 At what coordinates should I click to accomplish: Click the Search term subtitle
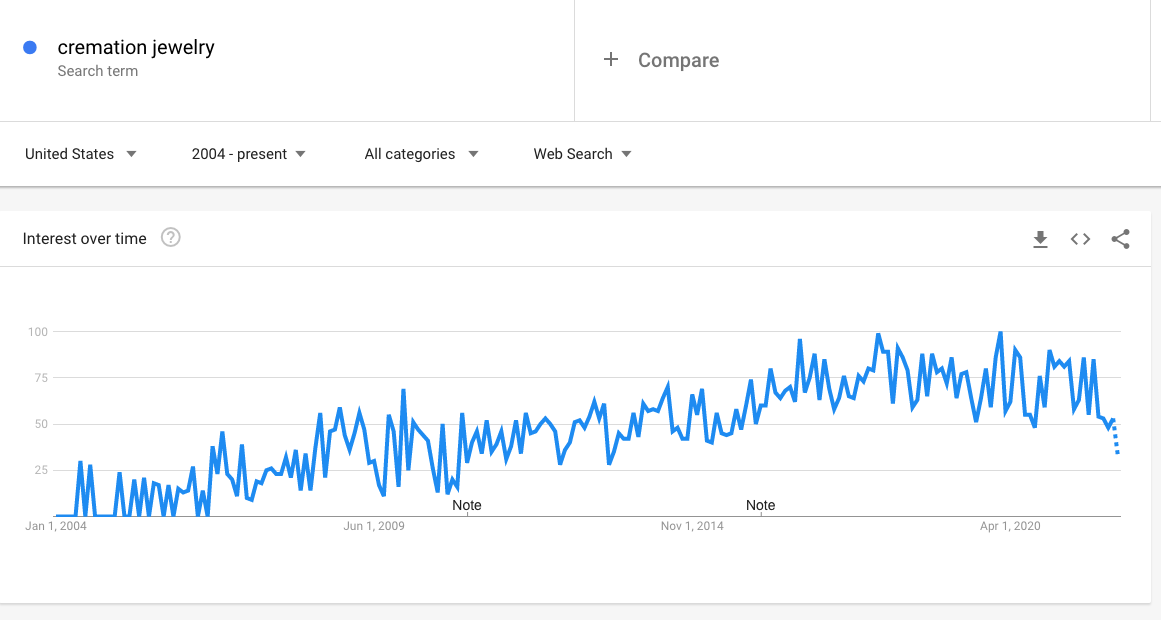point(98,71)
